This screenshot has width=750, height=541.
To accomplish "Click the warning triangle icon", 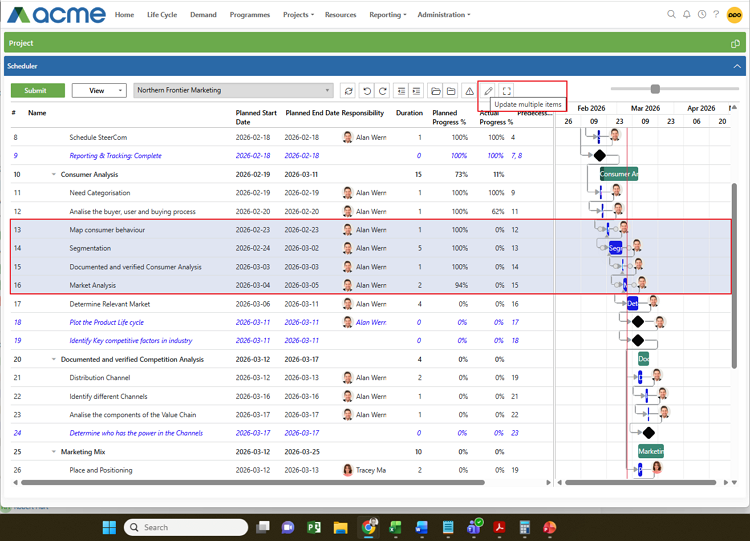I will pos(469,91).
